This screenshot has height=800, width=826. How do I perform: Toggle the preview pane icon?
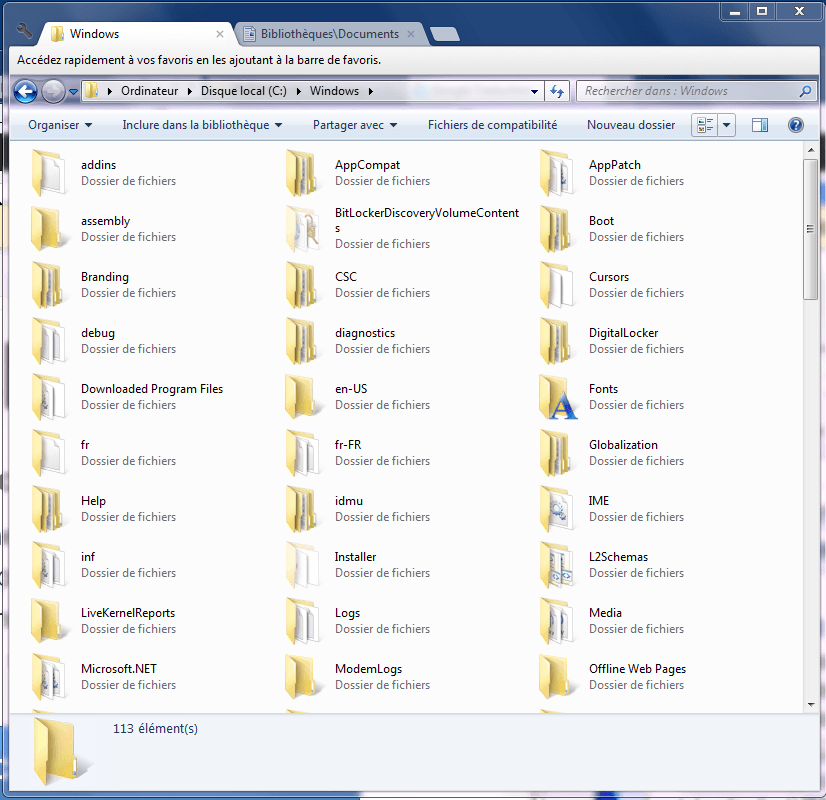coord(760,125)
